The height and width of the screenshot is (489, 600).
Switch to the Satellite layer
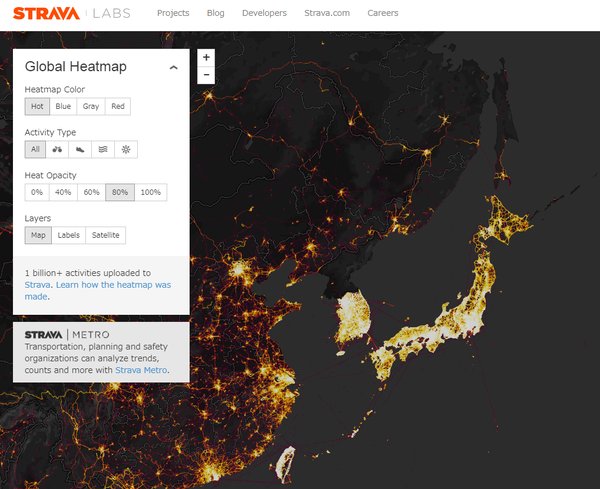click(x=106, y=235)
